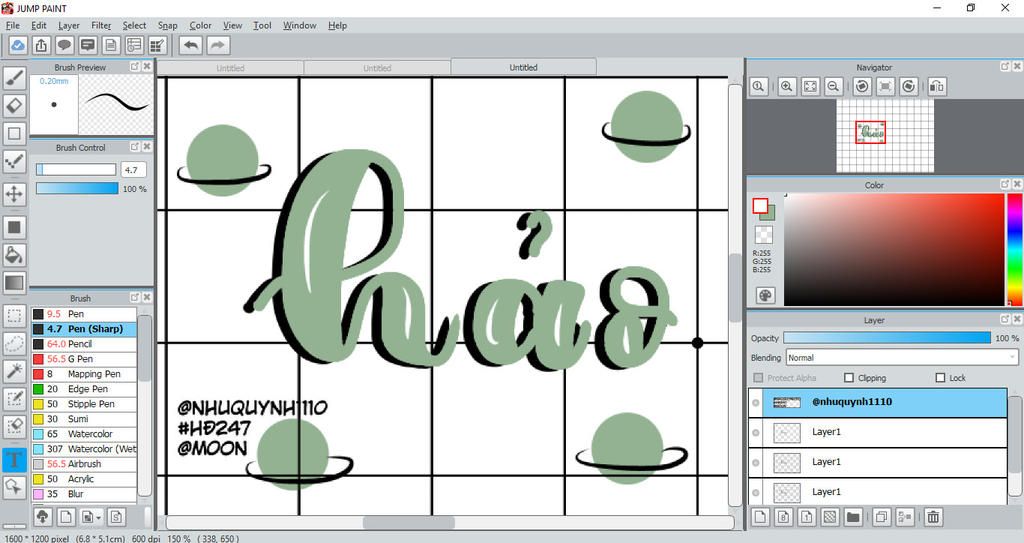Toggle the Protect Alpha checkbox
Viewport: 1024px width, 543px height.
758,378
